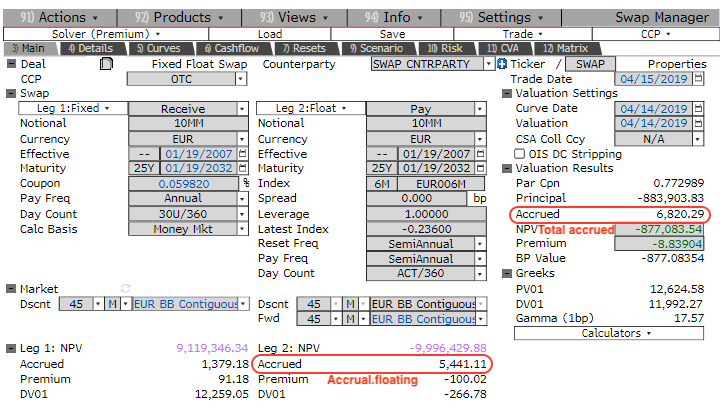Screen dimensions: 723x411
Task: Collapse the Valuation Settings section
Action: pos(506,94)
